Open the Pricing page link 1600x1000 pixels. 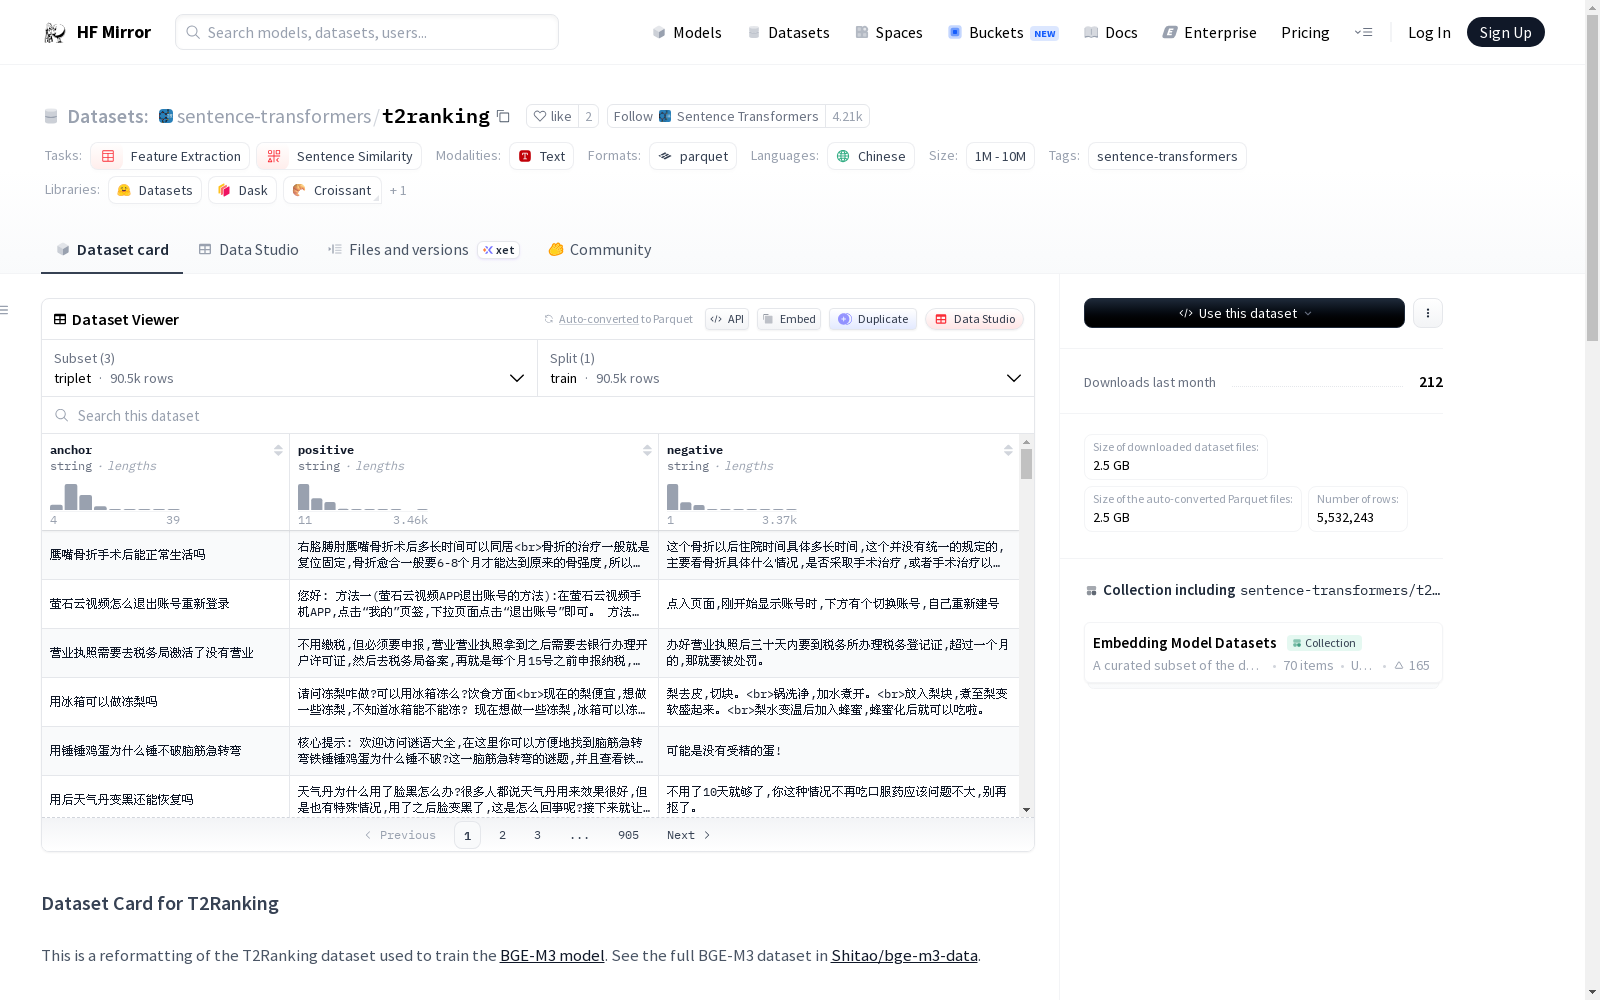pyautogui.click(x=1305, y=32)
